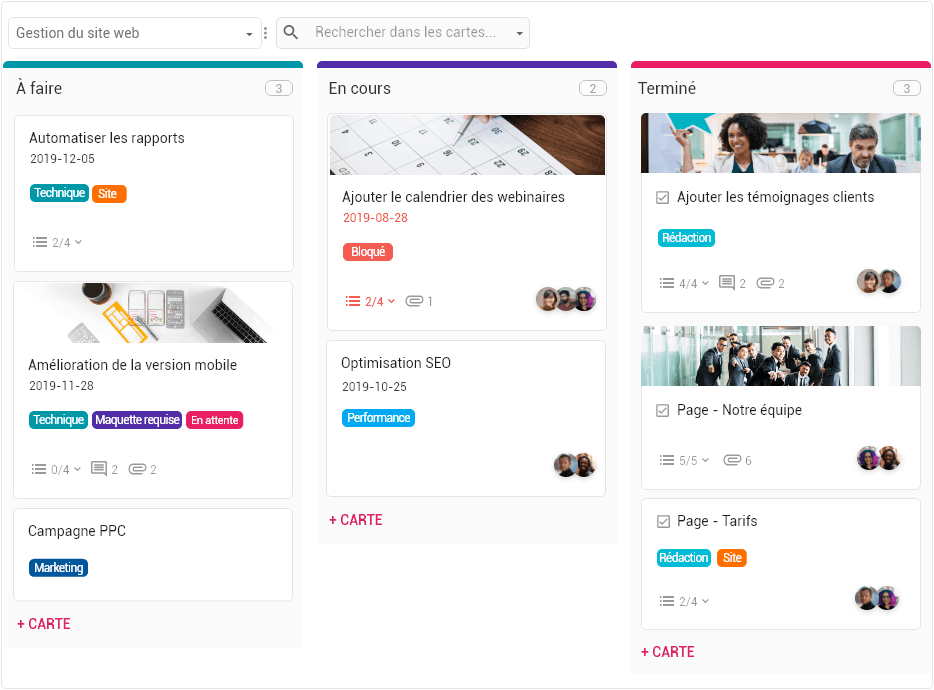Check the checkbox on Page - Notre équipe card
The height and width of the screenshot is (690, 934).
coord(661,410)
